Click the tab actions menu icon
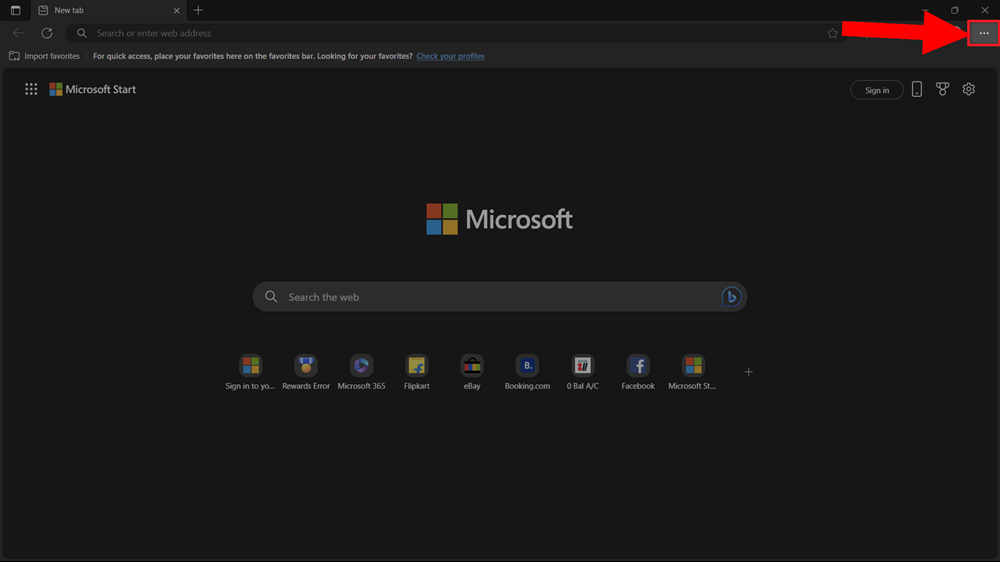This screenshot has height=562, width=1000. click(16, 10)
